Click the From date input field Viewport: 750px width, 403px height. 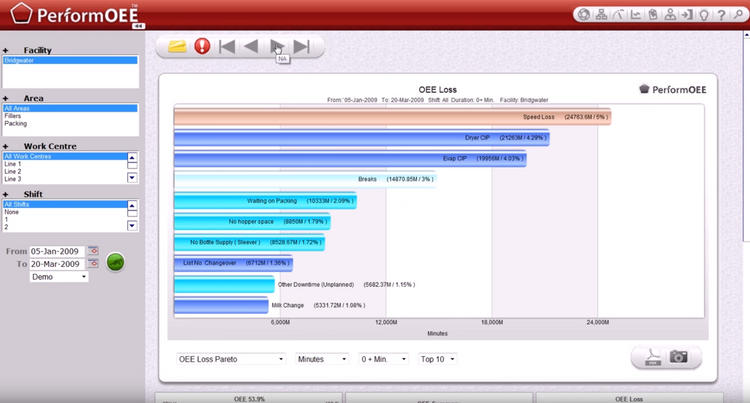(57, 251)
